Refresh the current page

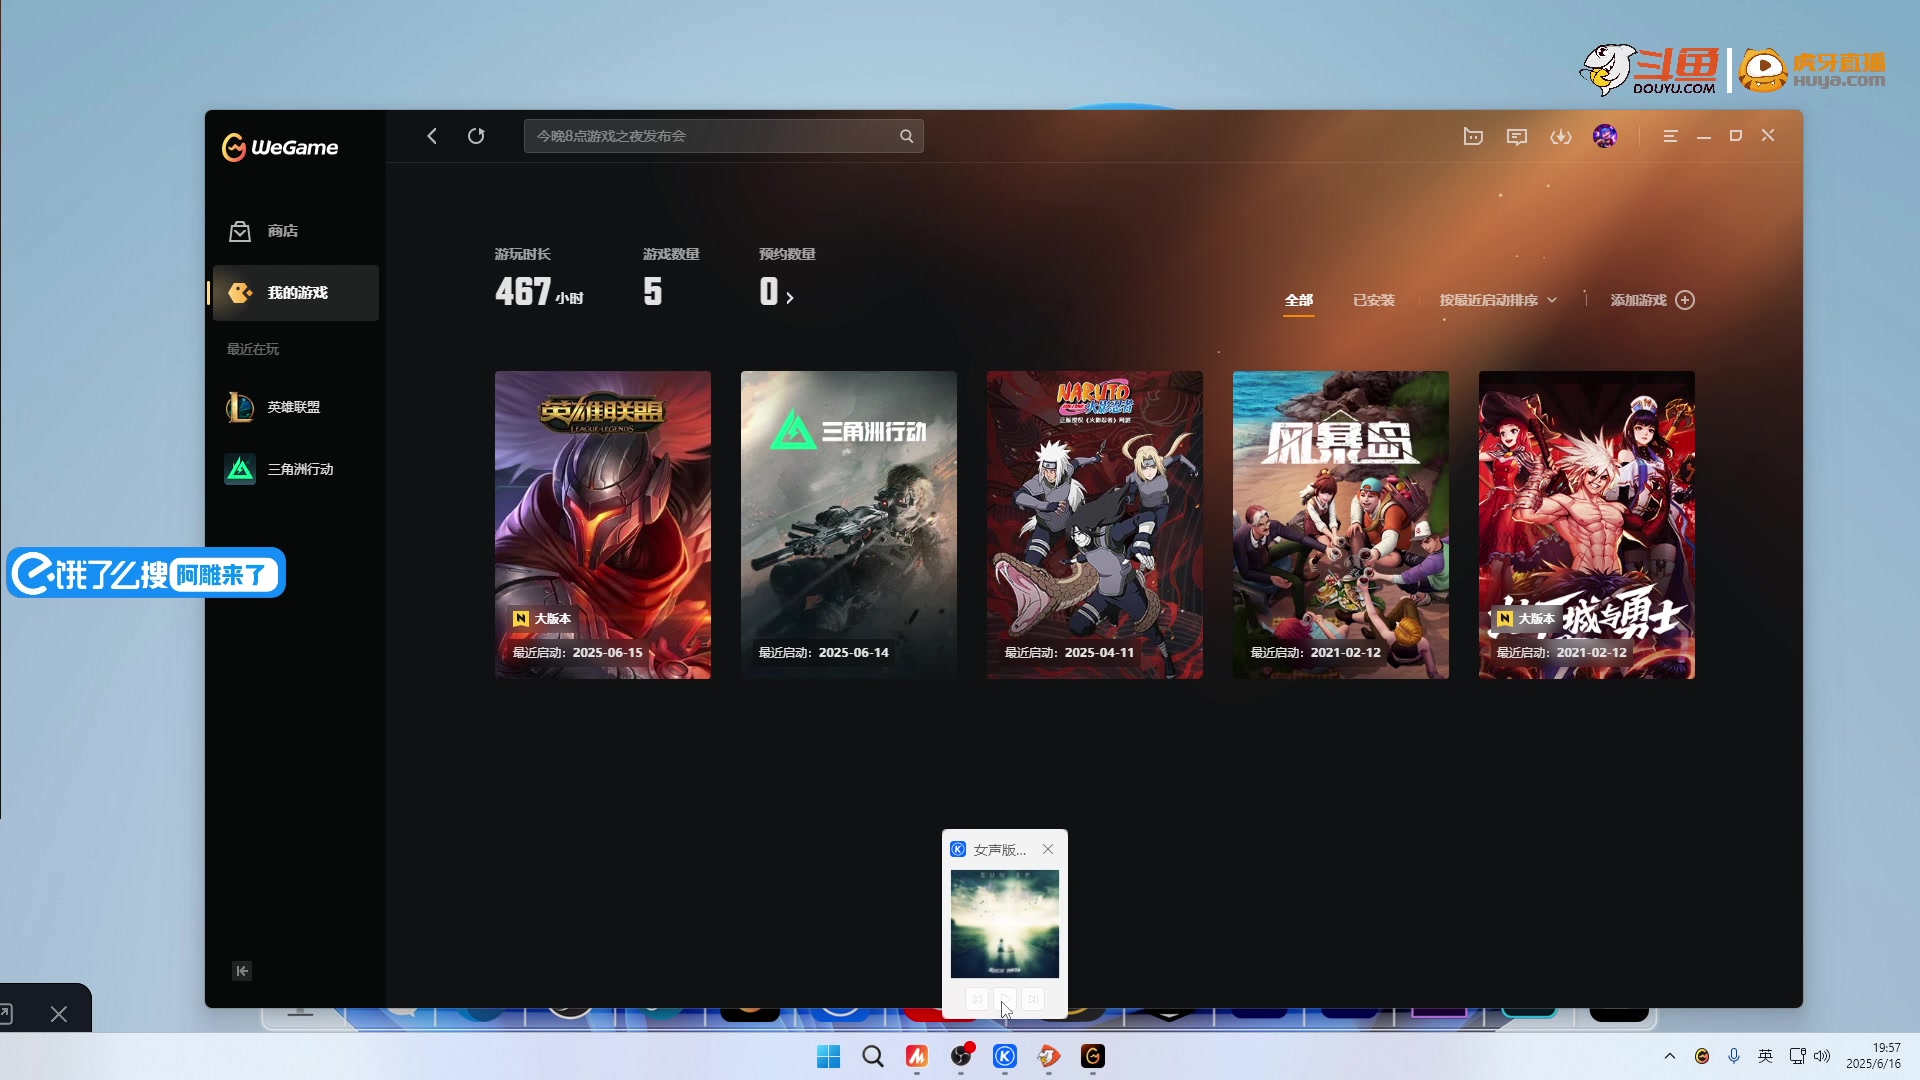[x=476, y=136]
